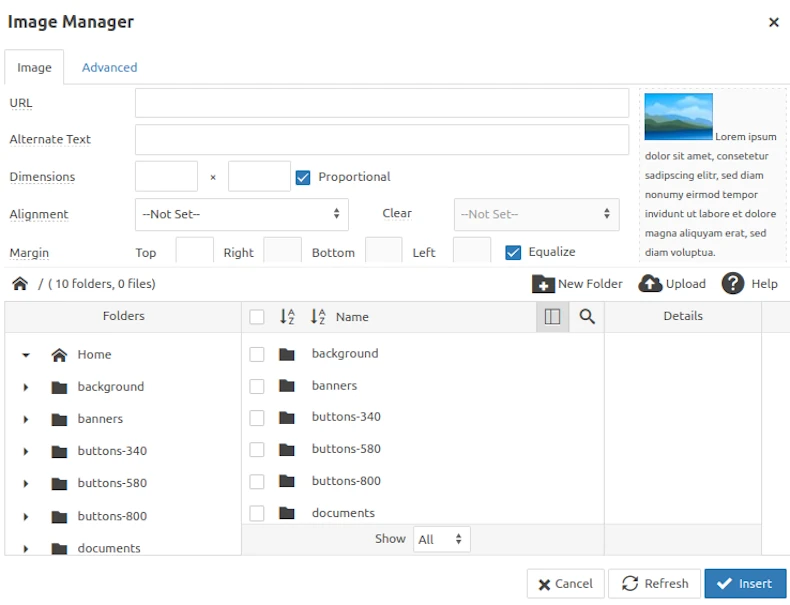This screenshot has width=790, height=605.
Task: Click the URL input field
Action: (x=381, y=103)
